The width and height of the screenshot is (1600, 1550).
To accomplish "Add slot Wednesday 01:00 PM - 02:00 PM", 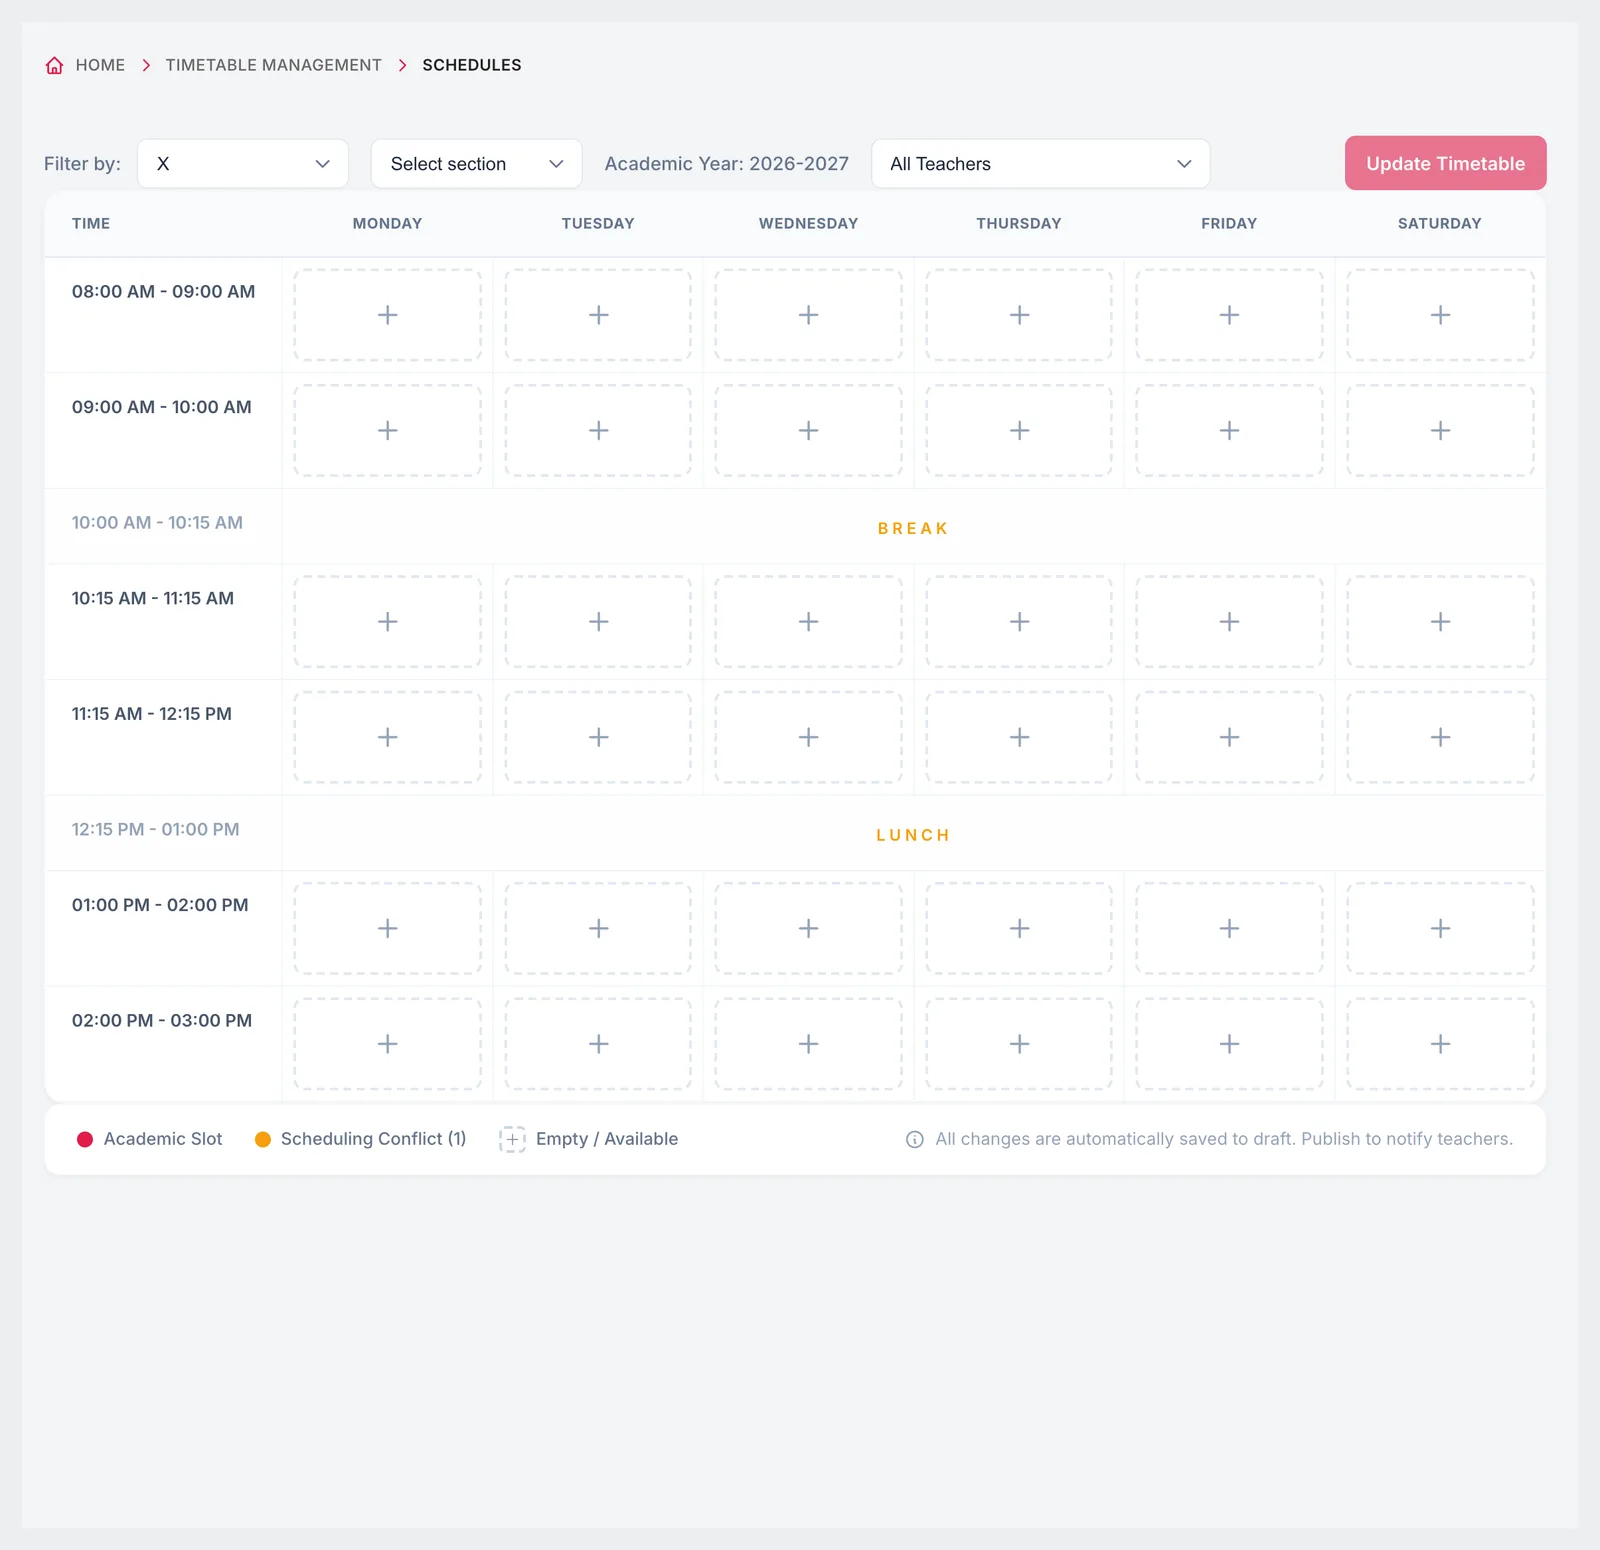I will [809, 928].
